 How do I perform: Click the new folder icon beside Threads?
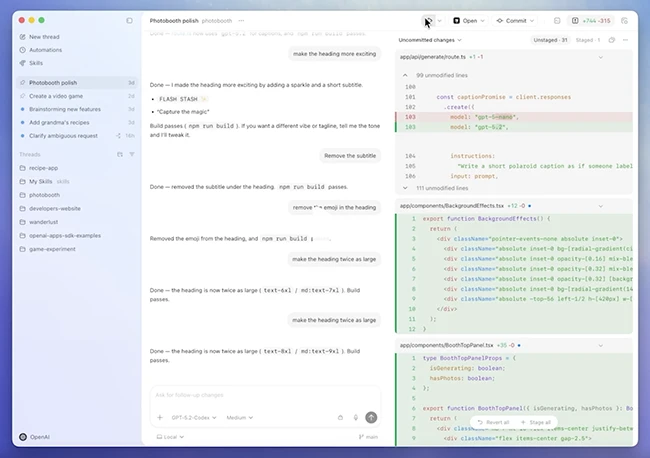pos(119,154)
